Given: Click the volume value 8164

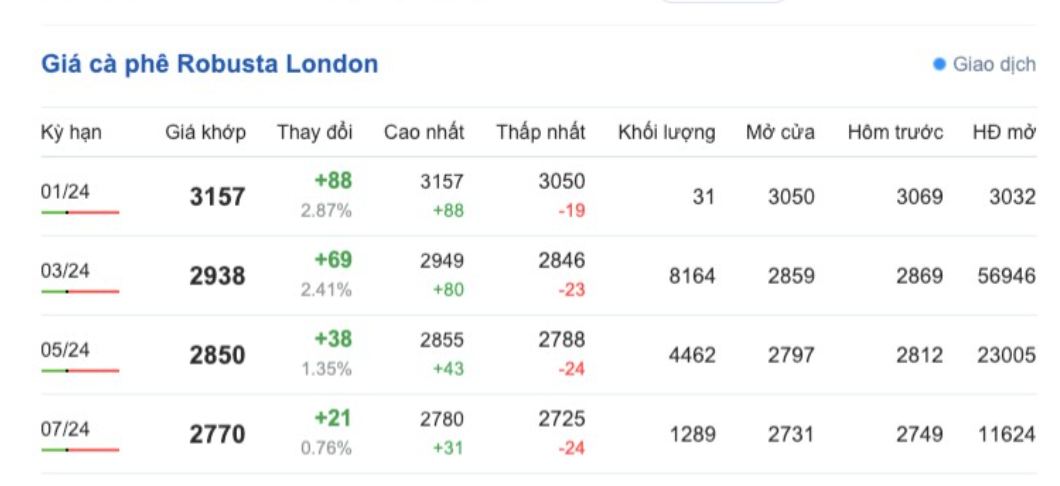Looking at the screenshot, I should pos(692,276).
